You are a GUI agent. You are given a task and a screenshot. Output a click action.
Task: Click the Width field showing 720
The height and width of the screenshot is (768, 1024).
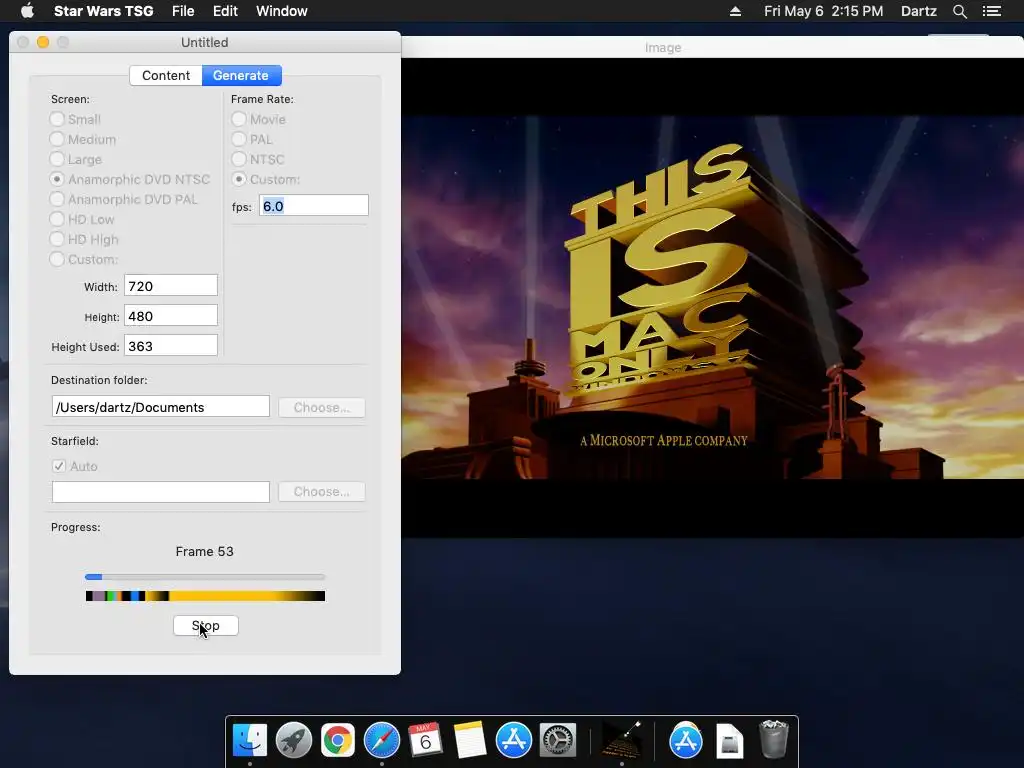click(x=171, y=285)
